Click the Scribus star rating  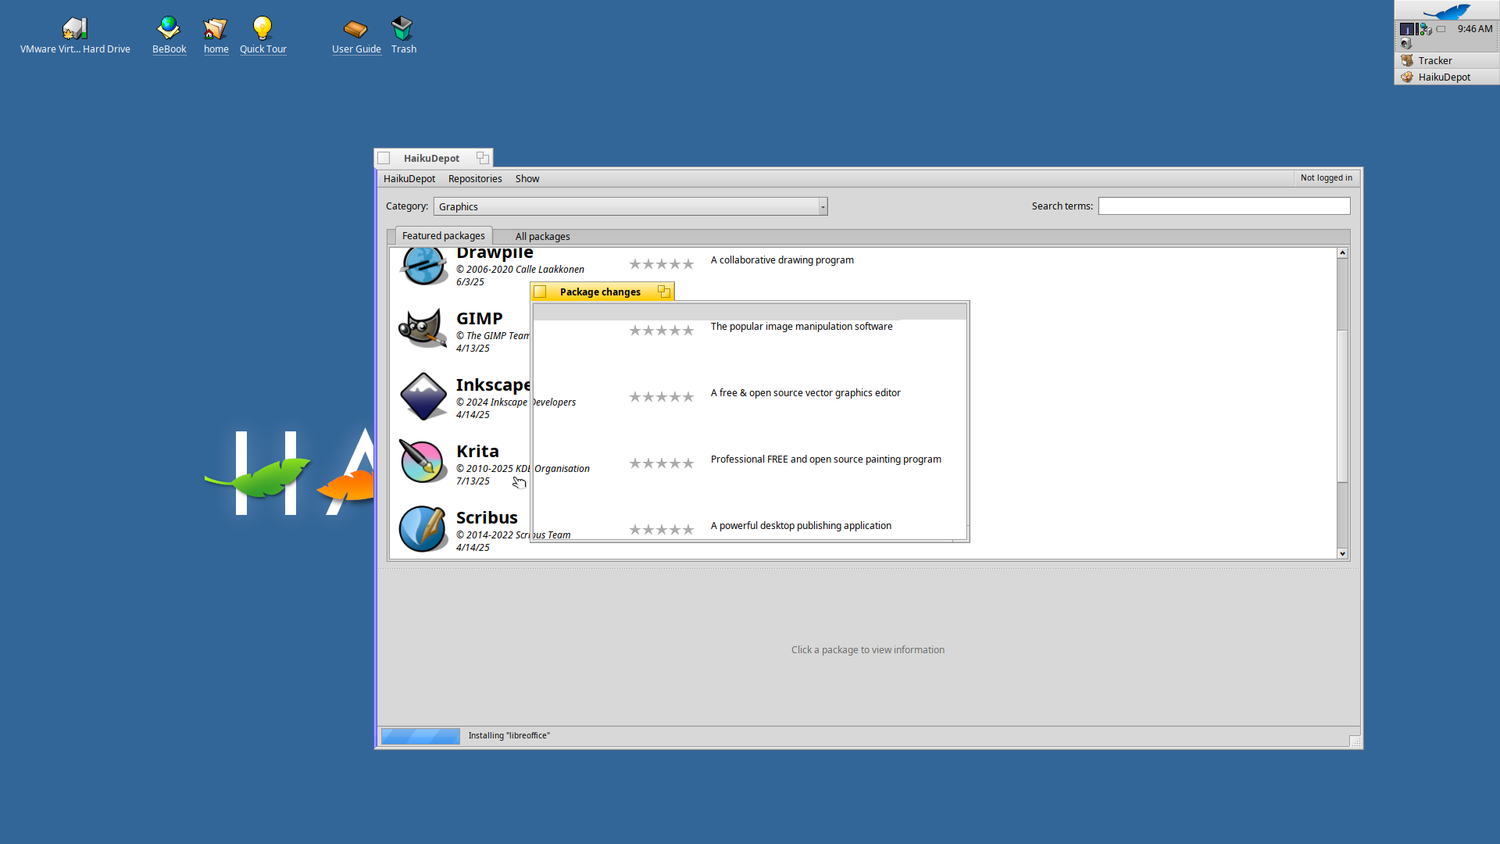coord(661,529)
